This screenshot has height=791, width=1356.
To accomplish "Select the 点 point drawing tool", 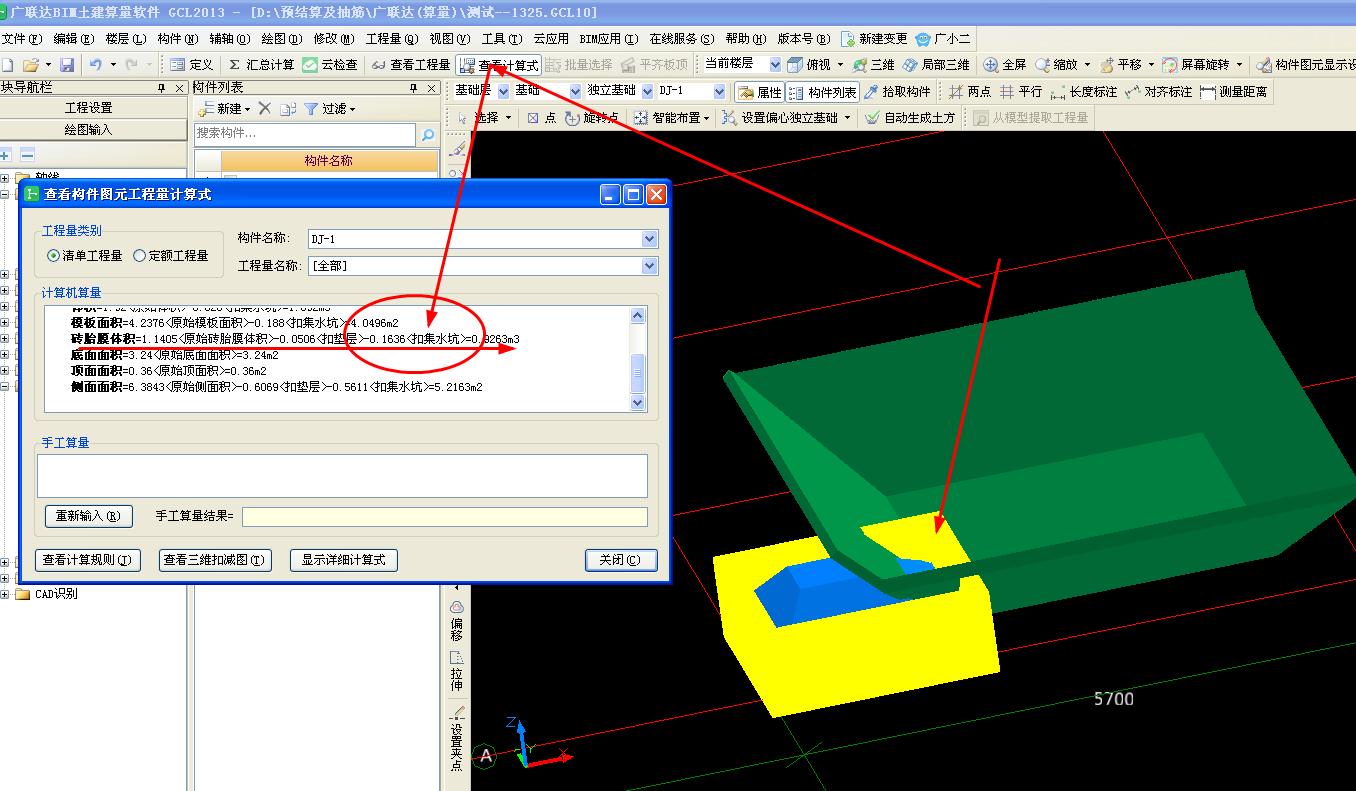I will pos(541,118).
